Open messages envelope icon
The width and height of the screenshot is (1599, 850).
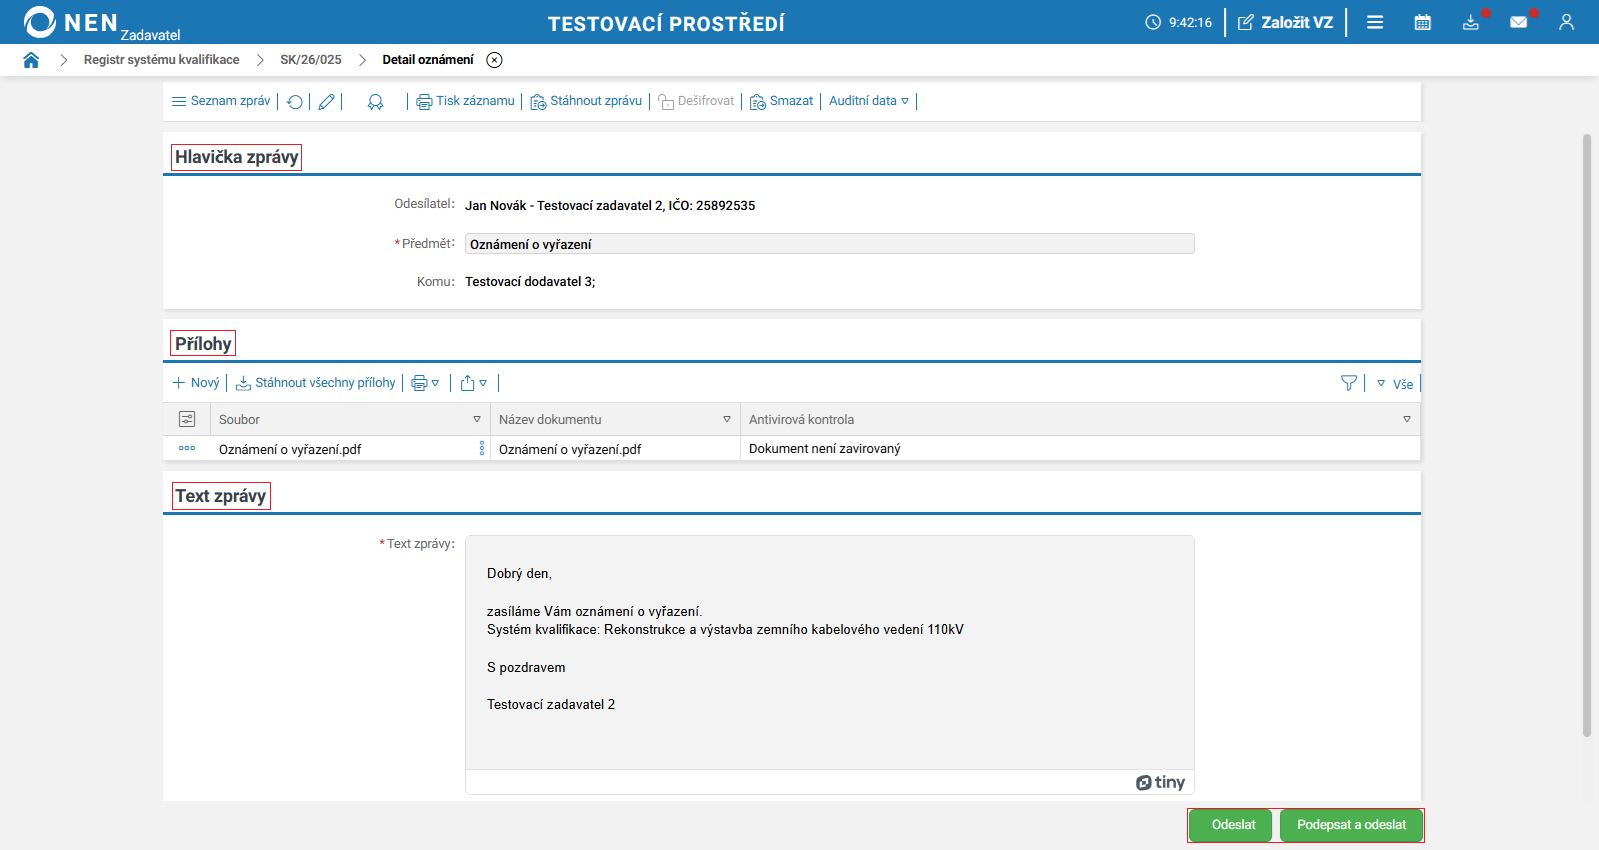coord(1519,22)
